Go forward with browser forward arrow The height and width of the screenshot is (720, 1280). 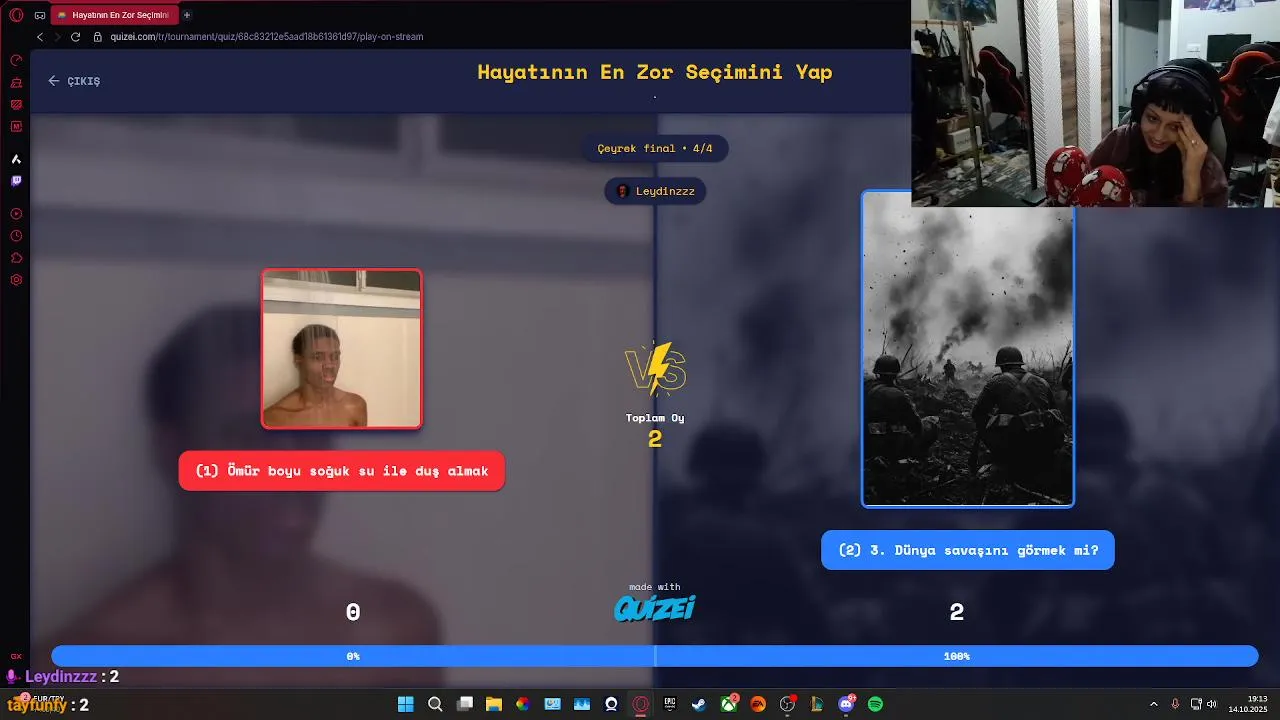coord(57,37)
